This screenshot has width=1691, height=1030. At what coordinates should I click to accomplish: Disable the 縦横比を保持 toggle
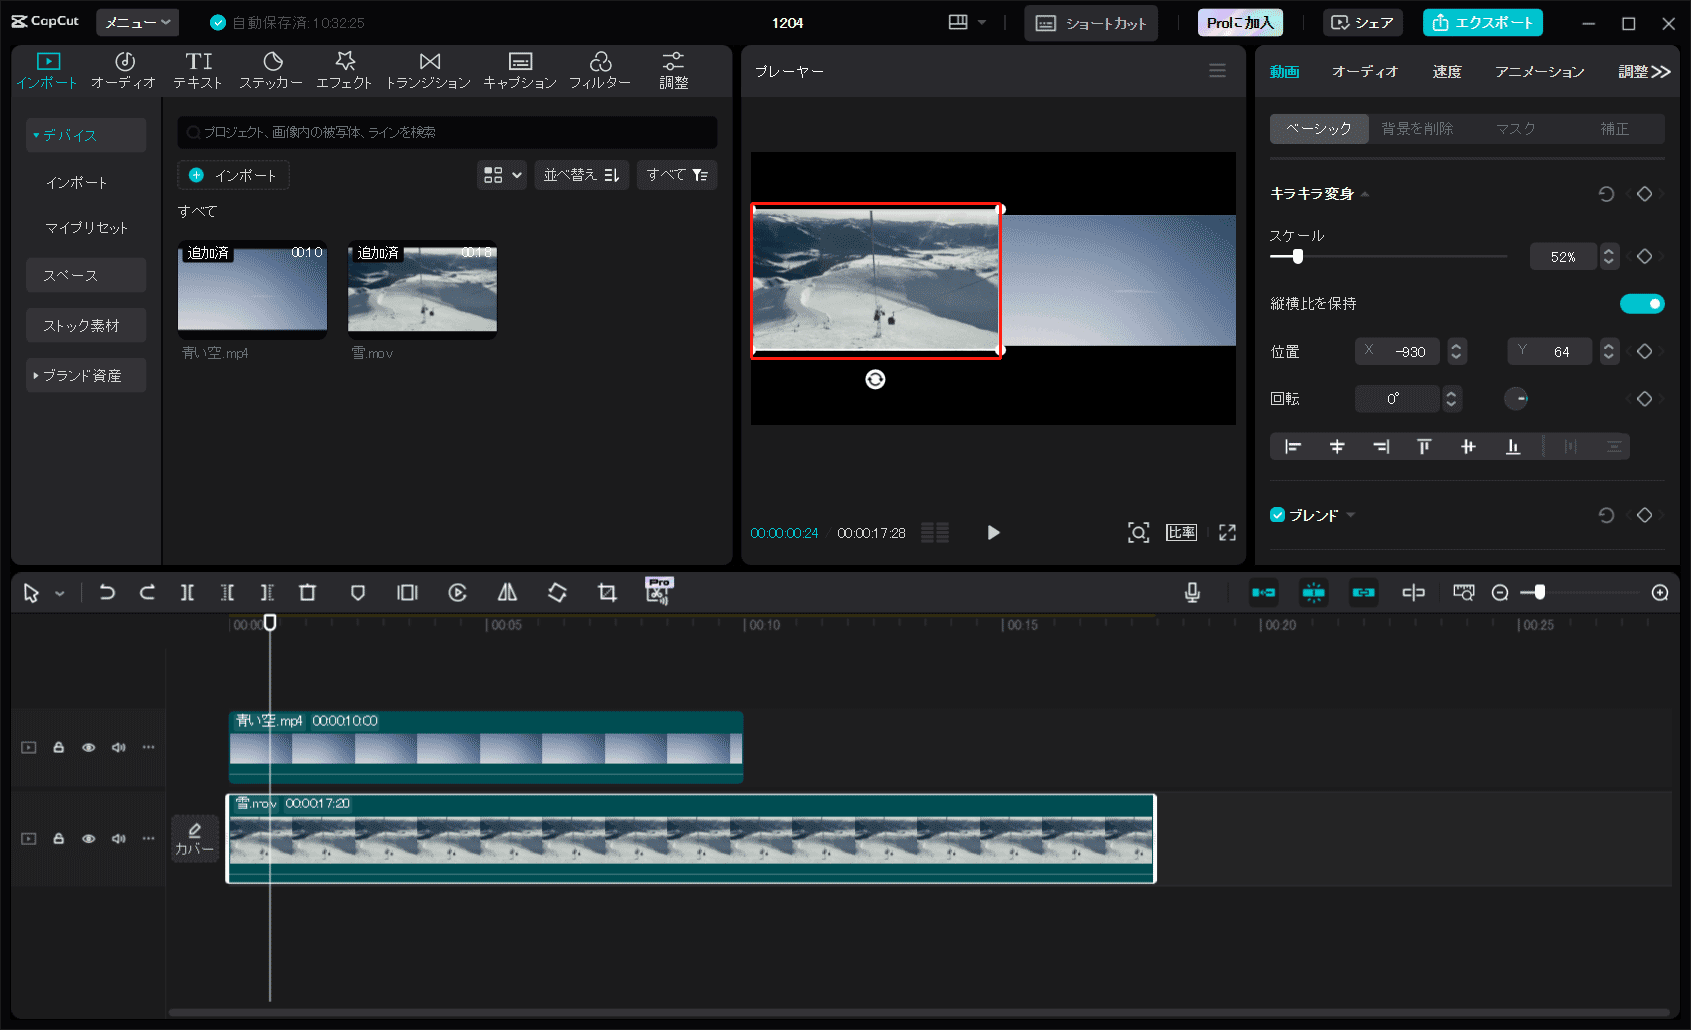point(1642,303)
